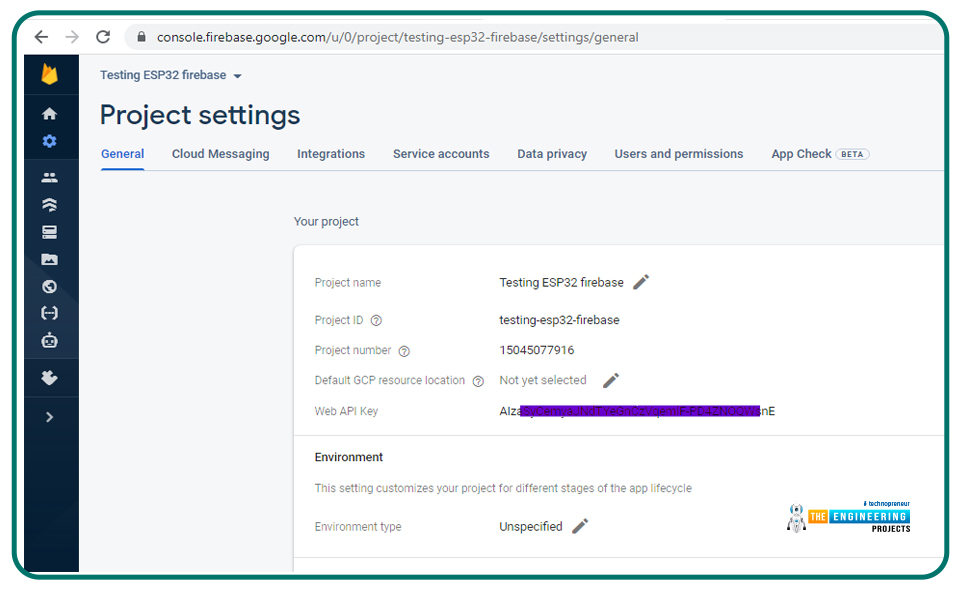Switch to the Service accounts tab

pos(441,154)
